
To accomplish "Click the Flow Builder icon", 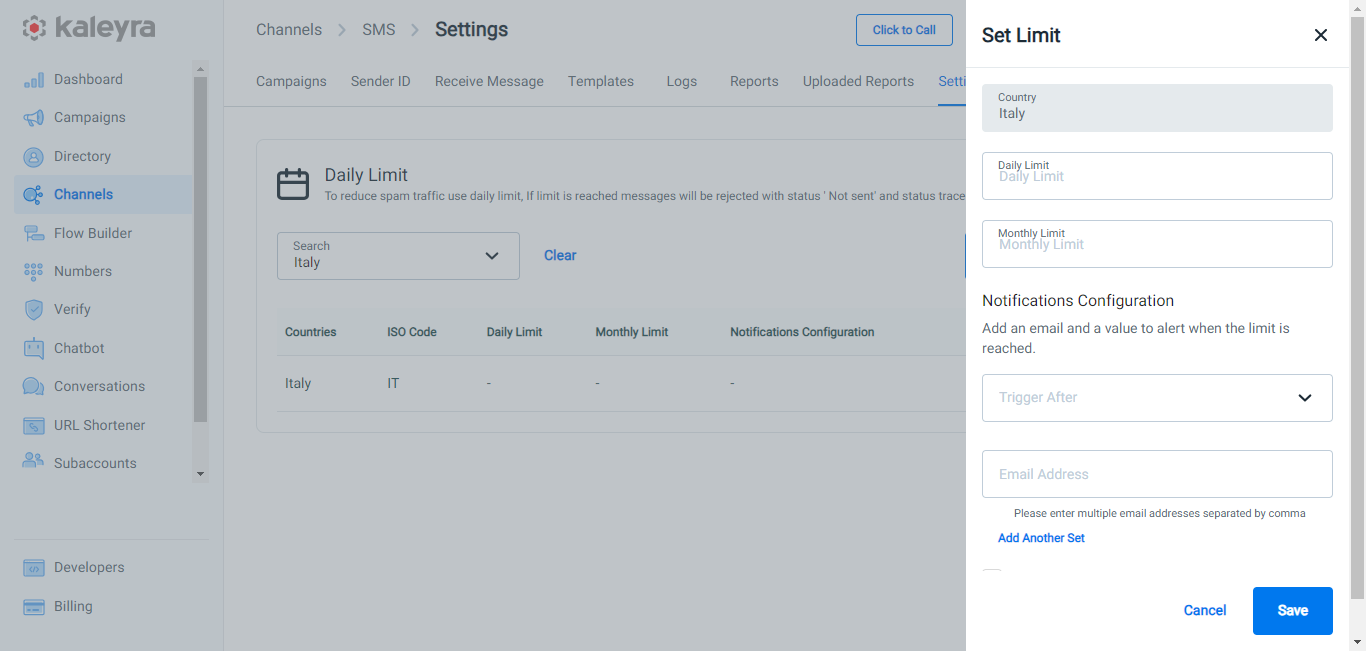I will pos(34,233).
